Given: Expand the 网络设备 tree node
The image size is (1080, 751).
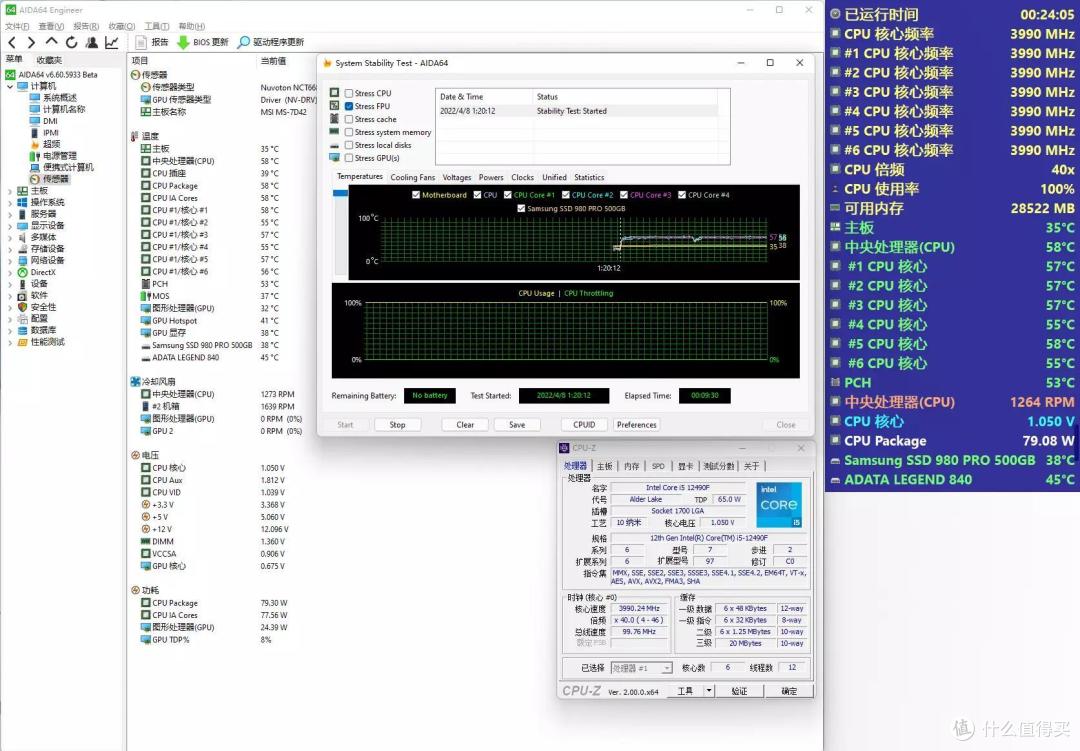Looking at the screenshot, I should 10,260.
